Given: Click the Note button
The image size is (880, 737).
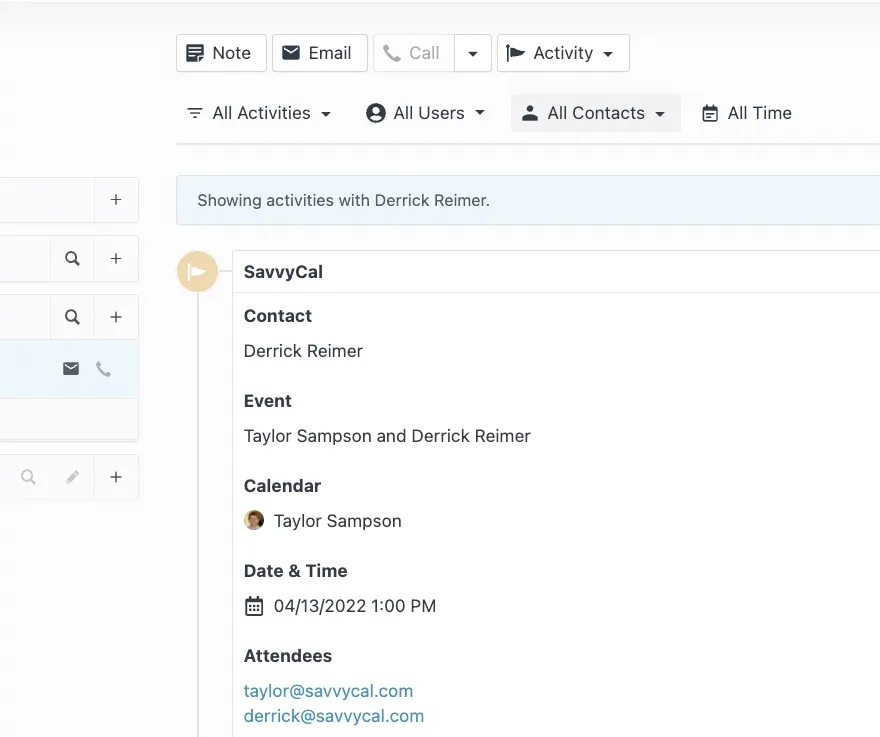Looking at the screenshot, I should point(221,53).
